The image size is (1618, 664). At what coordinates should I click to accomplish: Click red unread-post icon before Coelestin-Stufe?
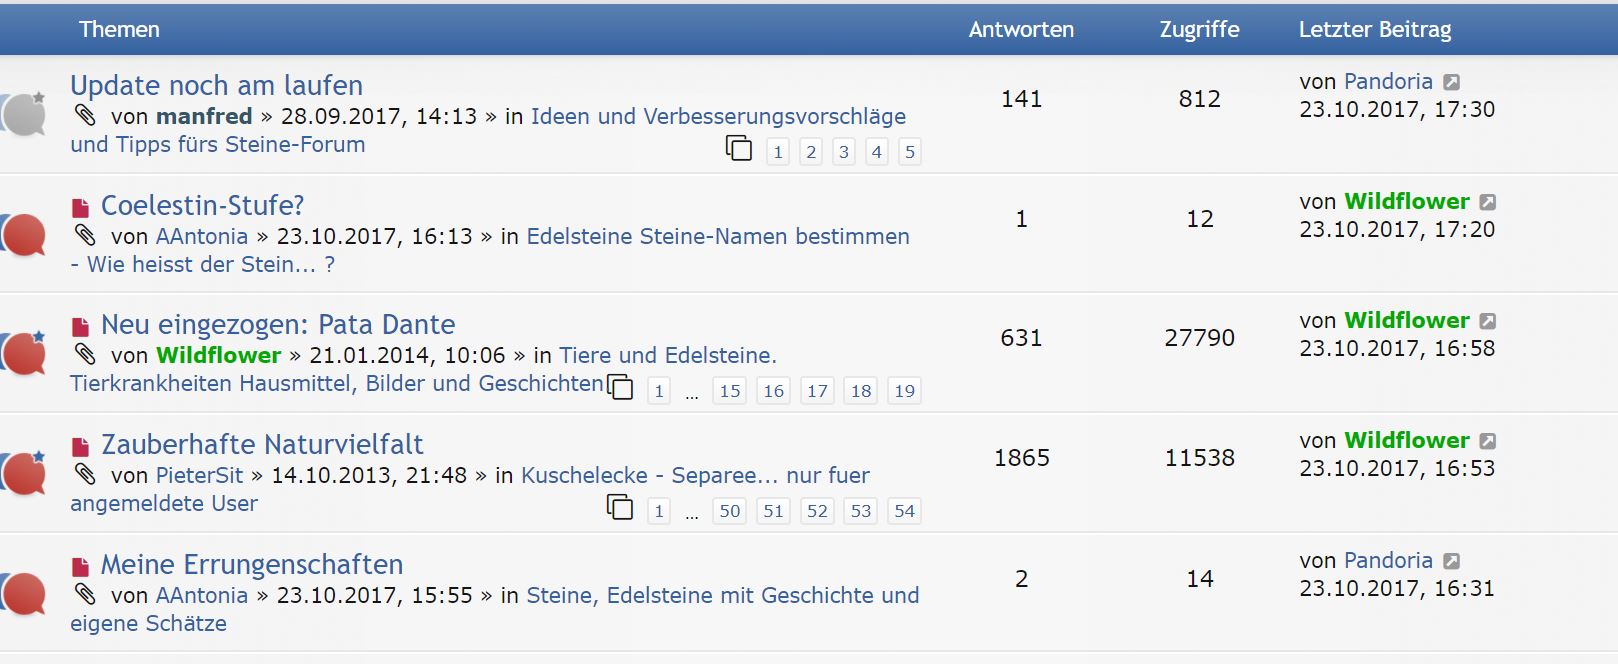click(81, 208)
